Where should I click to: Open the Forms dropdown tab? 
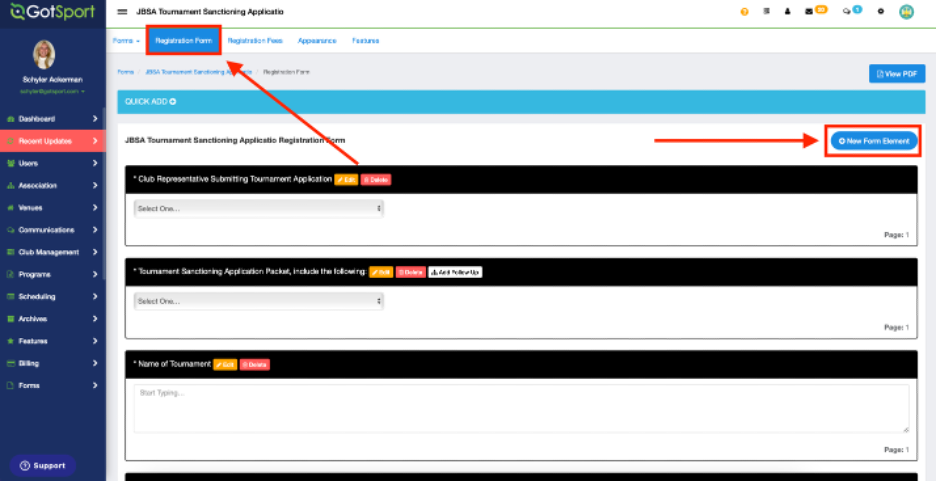126,41
